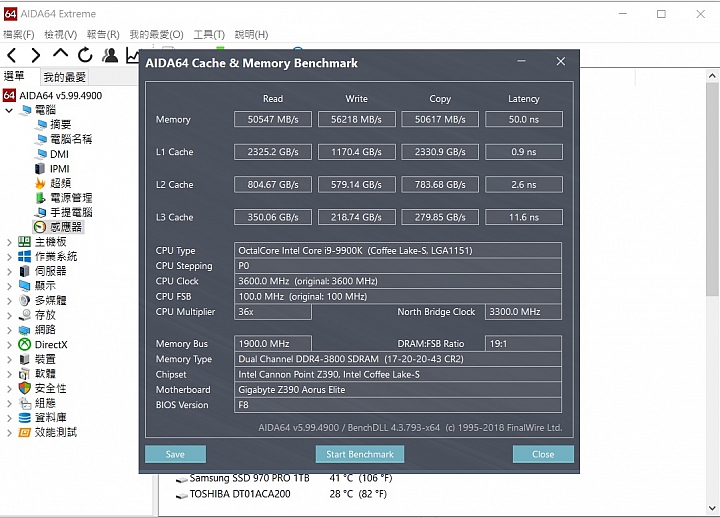Click the CPU Type OctalCore i9-9900K field
720x518 pixels.
click(x=398, y=250)
